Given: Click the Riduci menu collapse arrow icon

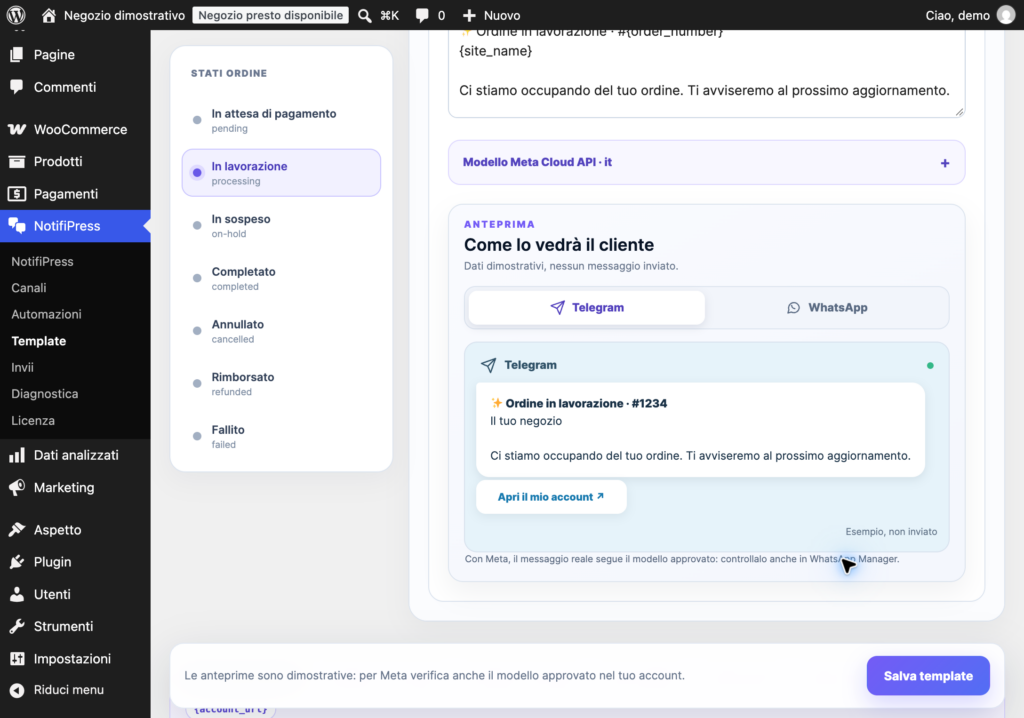Looking at the screenshot, I should coord(17,690).
